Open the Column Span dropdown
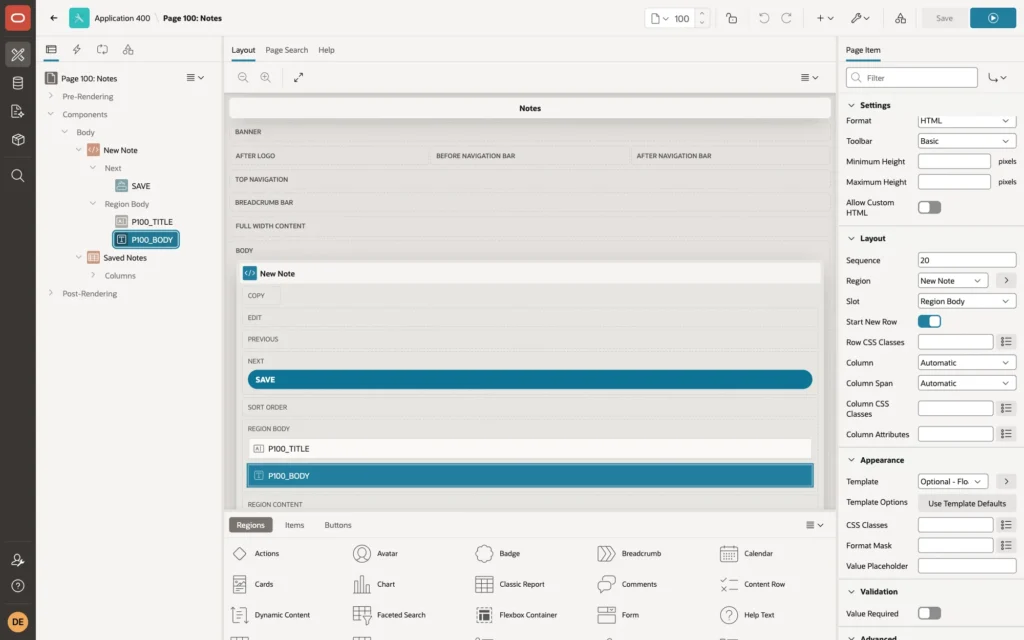 966,383
